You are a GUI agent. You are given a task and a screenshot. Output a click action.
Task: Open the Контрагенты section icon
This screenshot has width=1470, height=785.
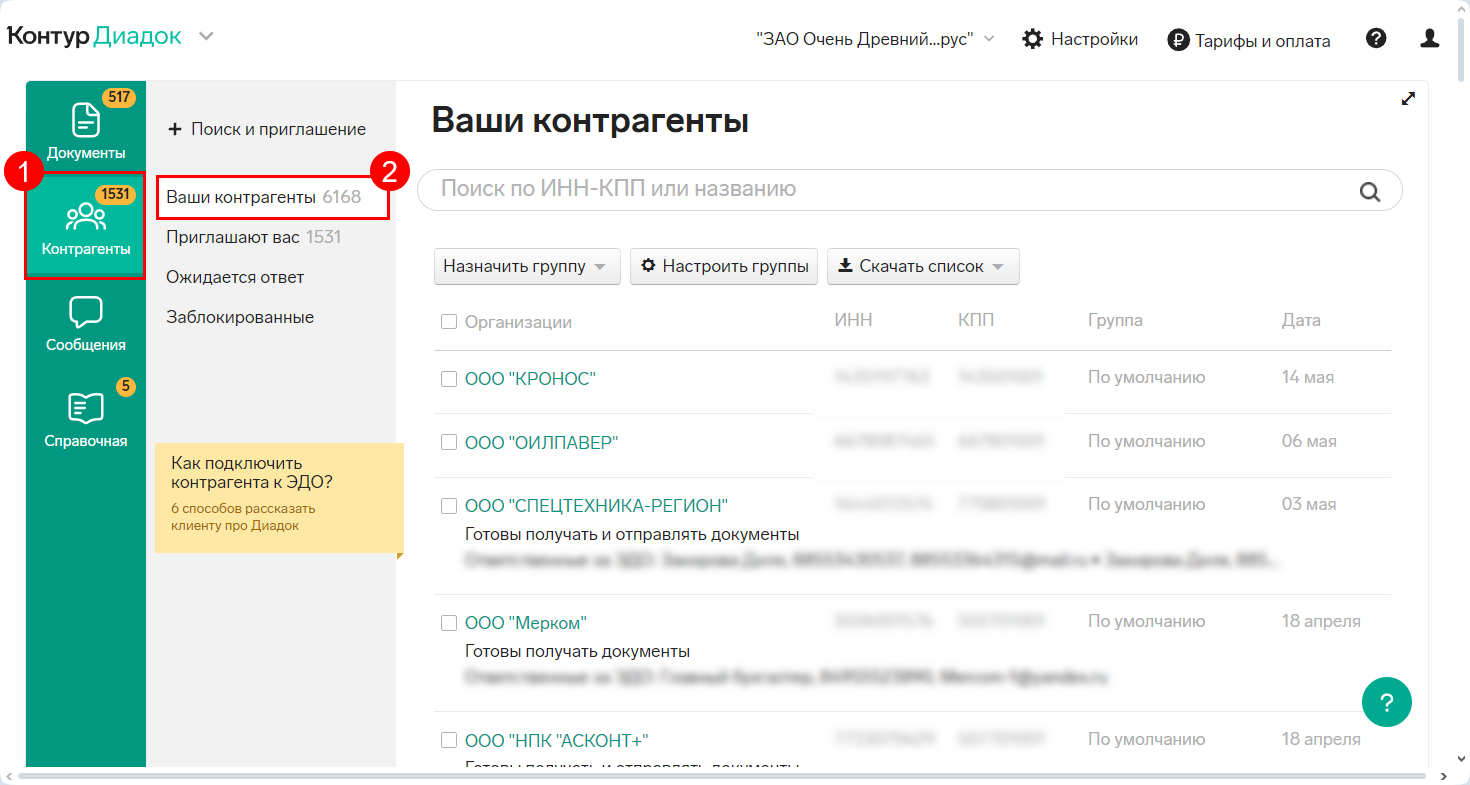pos(86,216)
